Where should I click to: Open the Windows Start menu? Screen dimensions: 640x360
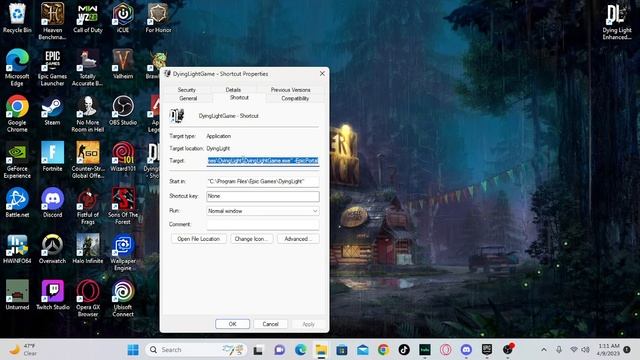click(x=133, y=350)
